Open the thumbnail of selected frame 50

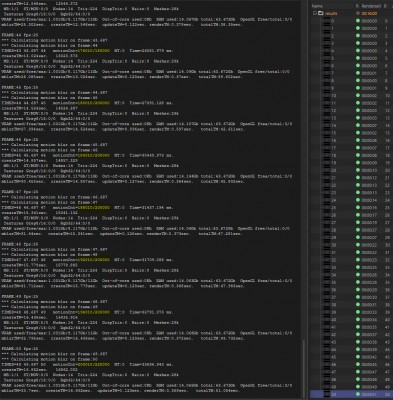click(327, 394)
